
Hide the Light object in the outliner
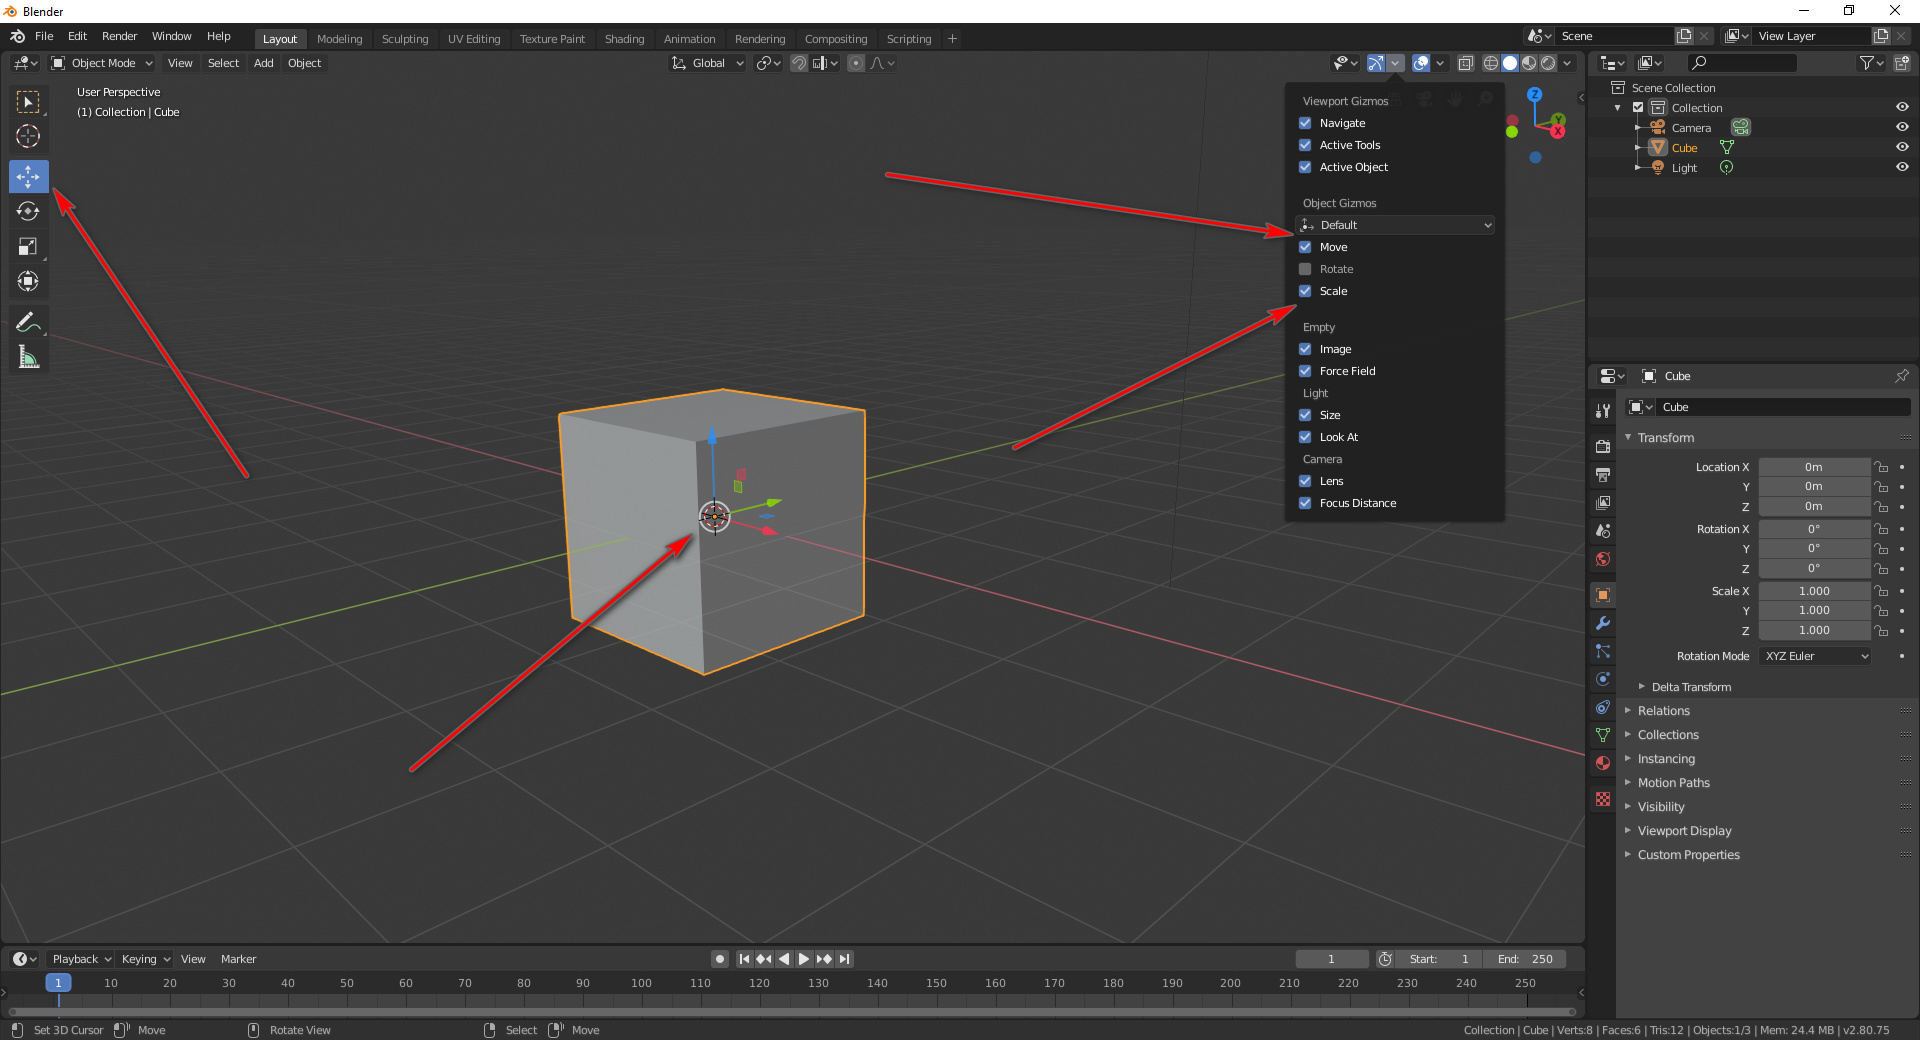[1902, 167]
